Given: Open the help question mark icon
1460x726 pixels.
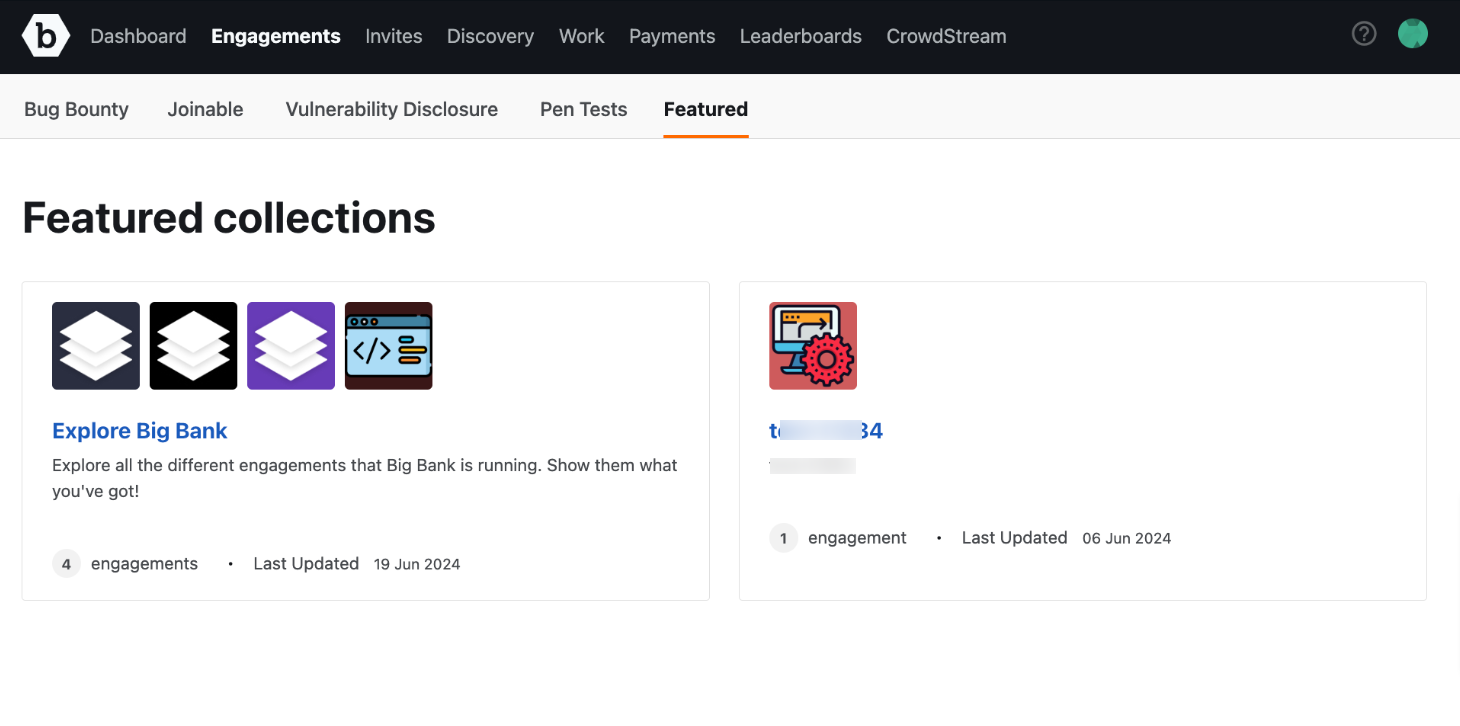Looking at the screenshot, I should pyautogui.click(x=1364, y=34).
